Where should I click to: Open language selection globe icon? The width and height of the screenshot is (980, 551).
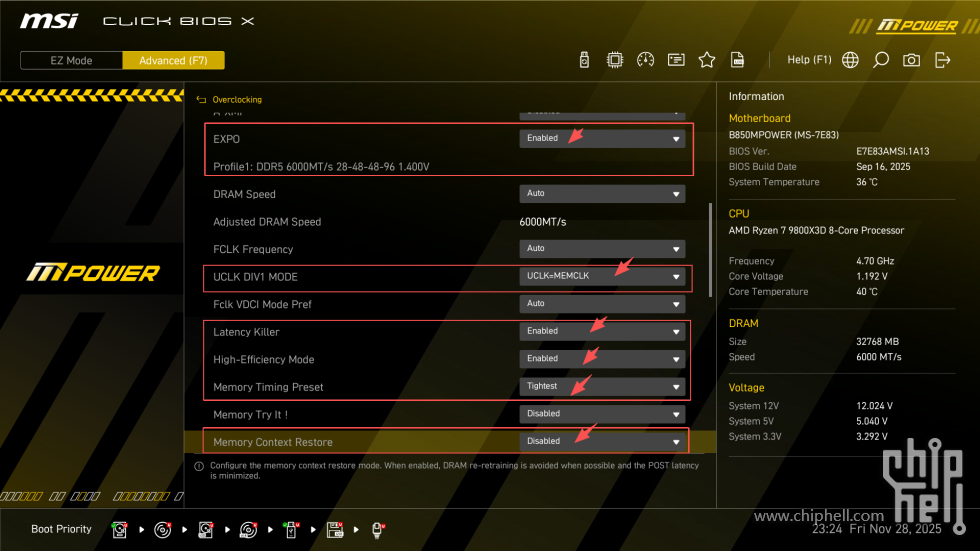[x=850, y=60]
